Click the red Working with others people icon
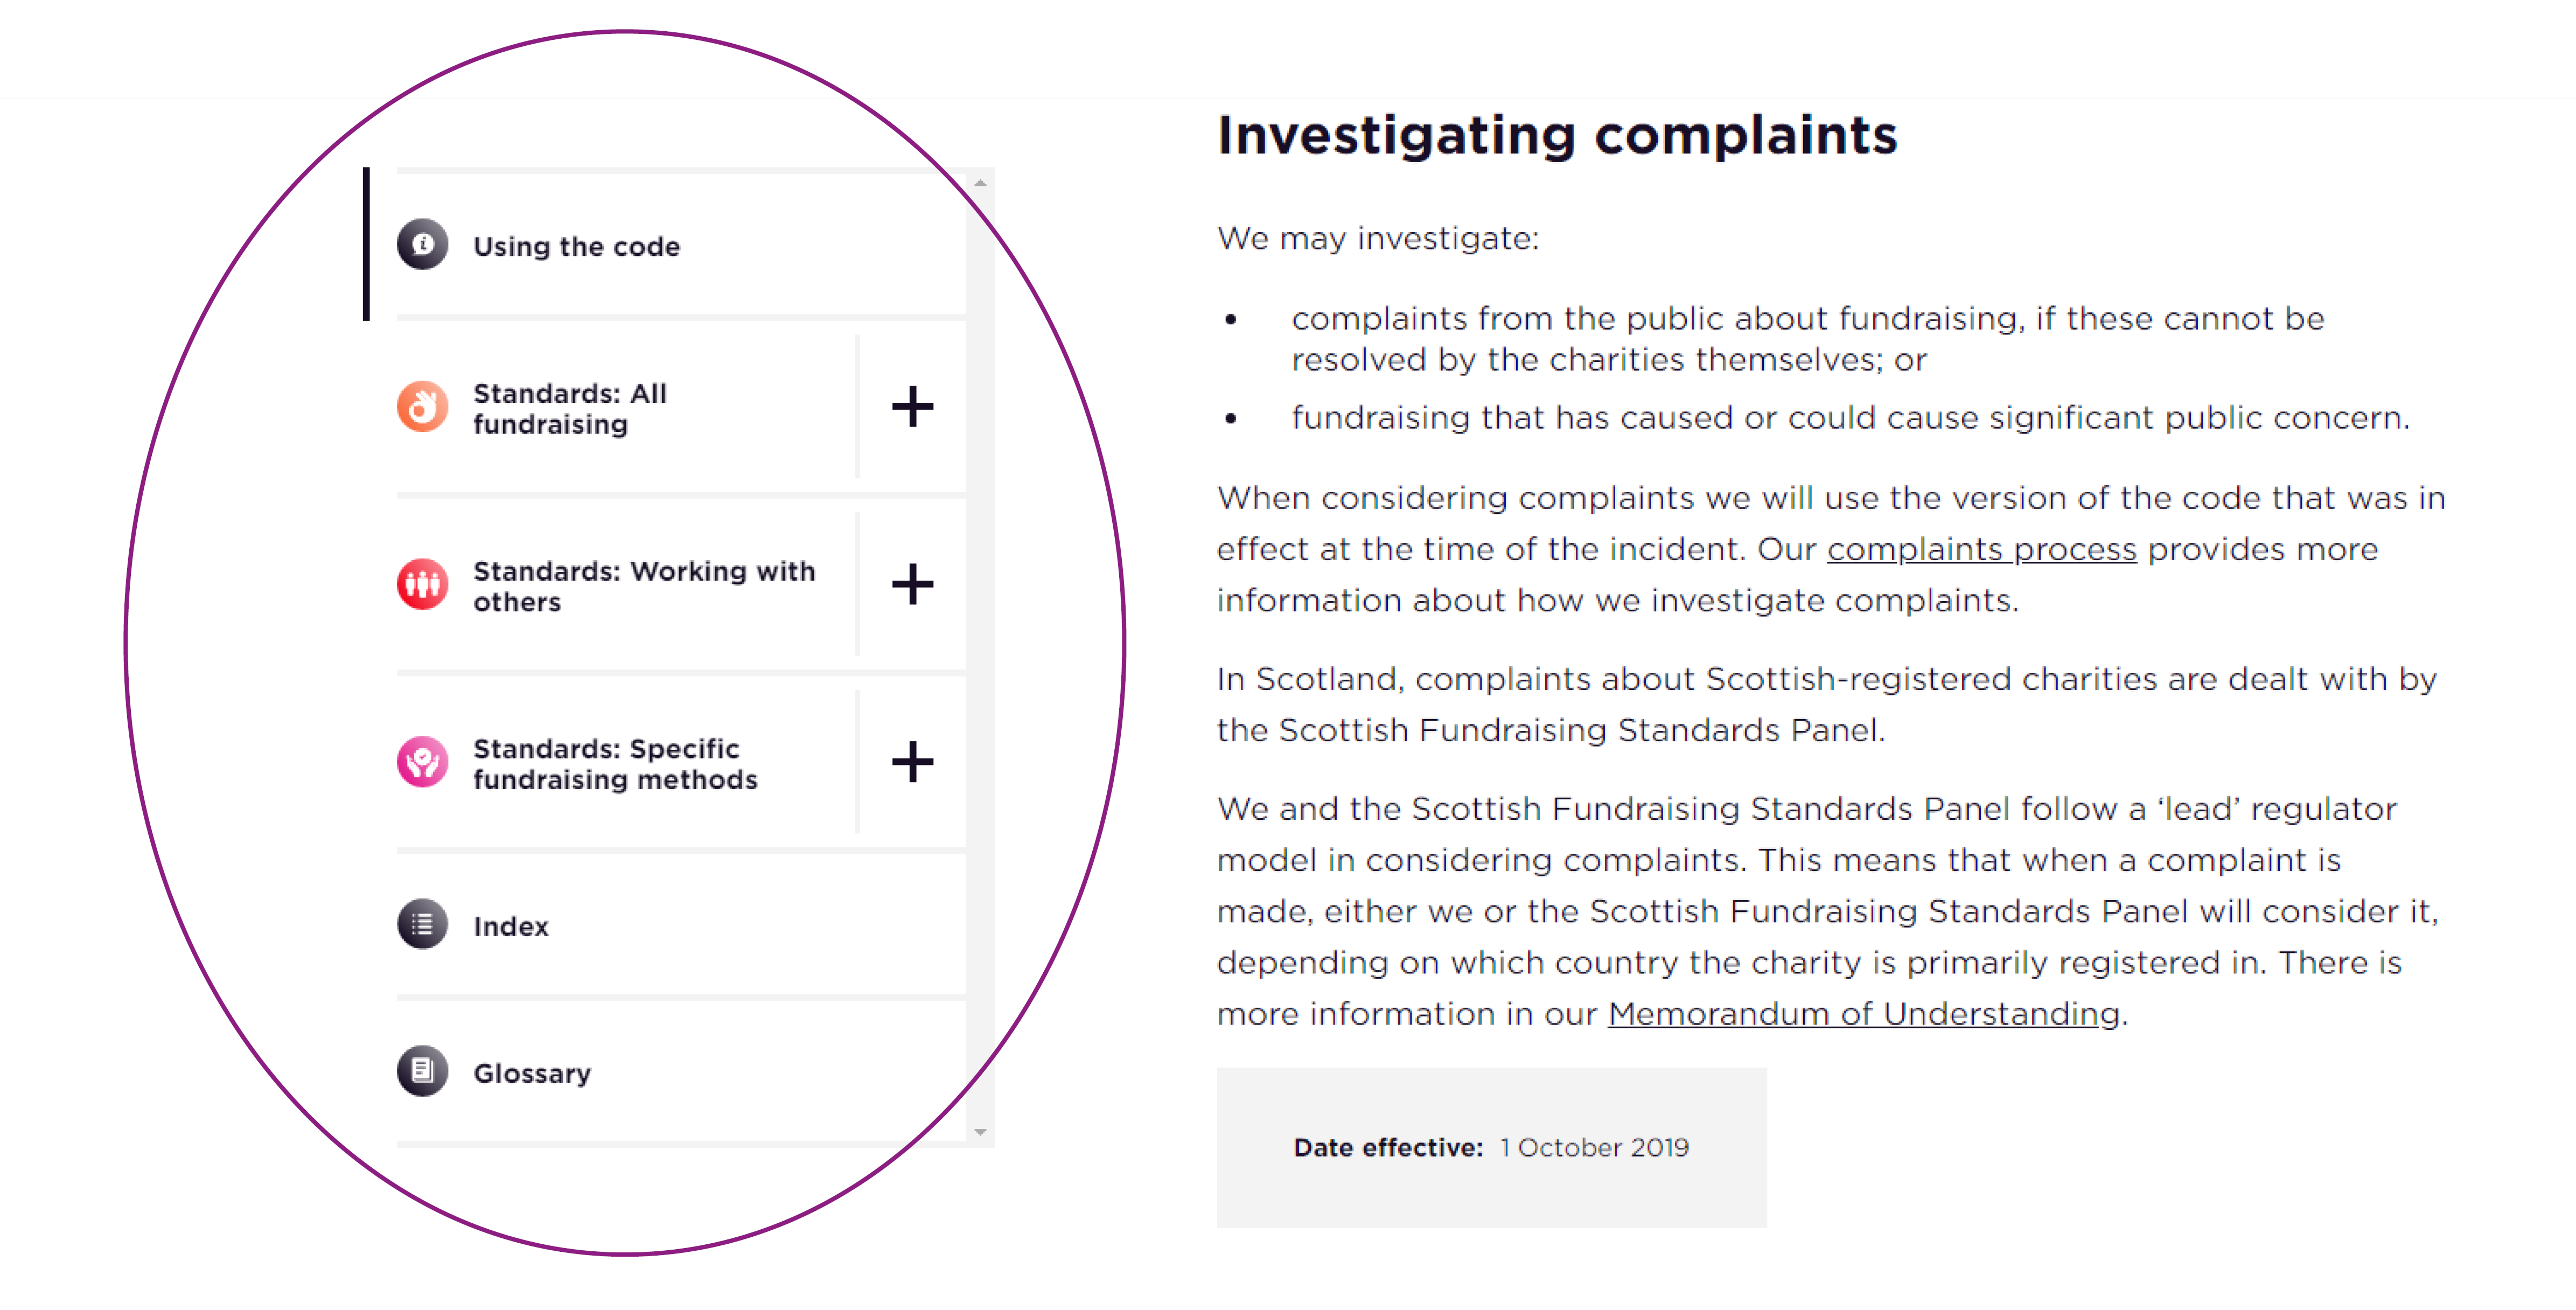 [422, 585]
